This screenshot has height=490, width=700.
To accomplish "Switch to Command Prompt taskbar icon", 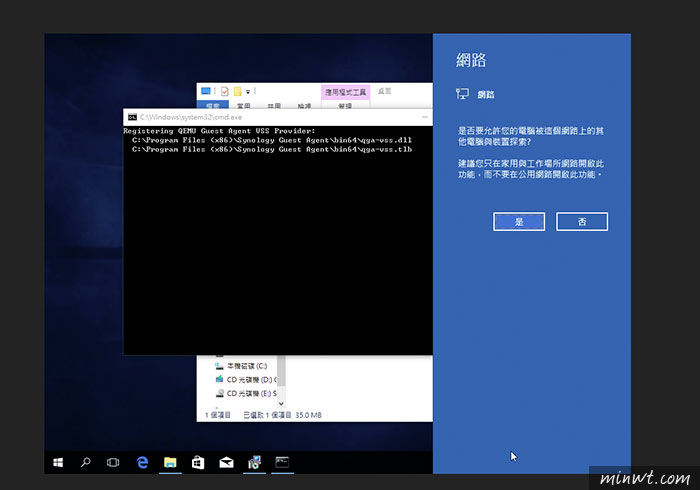I will [282, 462].
